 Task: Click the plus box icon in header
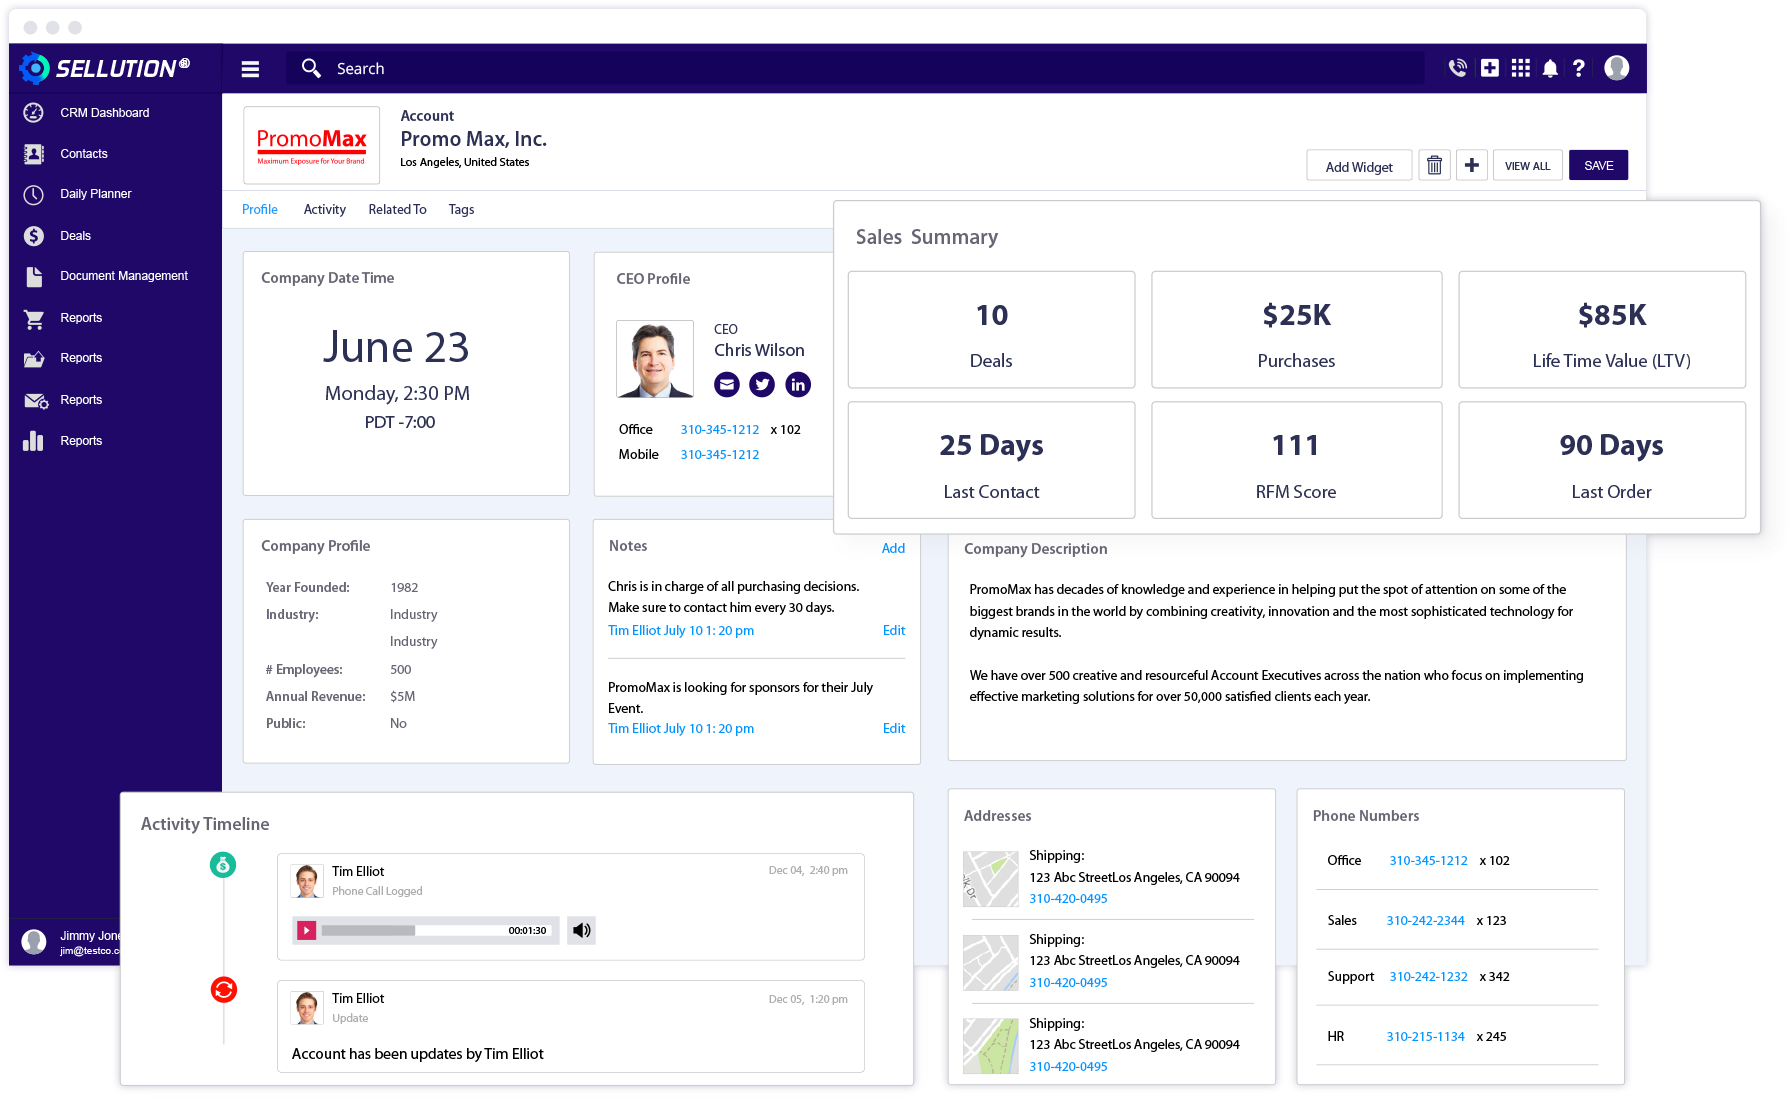[x=1490, y=68]
